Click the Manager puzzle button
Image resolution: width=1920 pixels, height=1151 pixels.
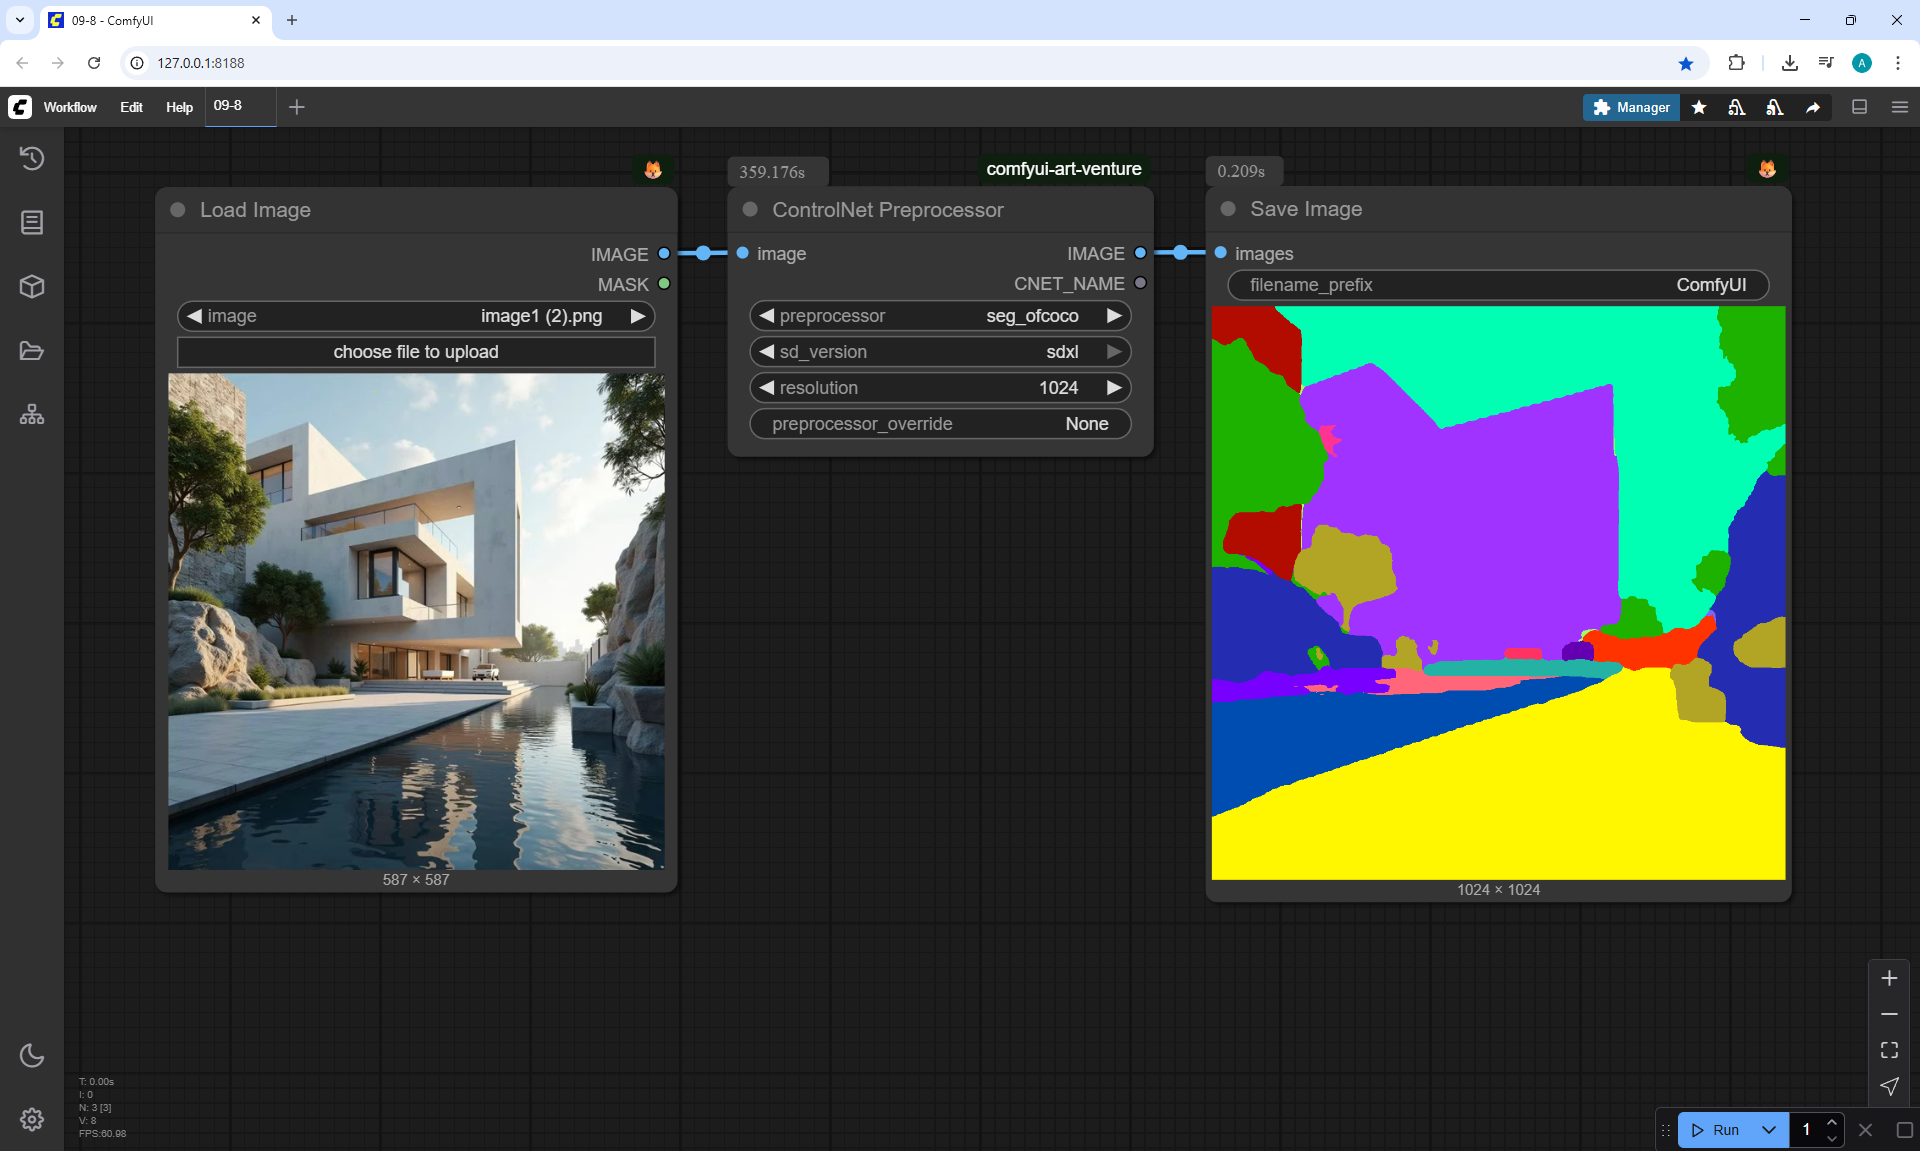coord(1631,107)
